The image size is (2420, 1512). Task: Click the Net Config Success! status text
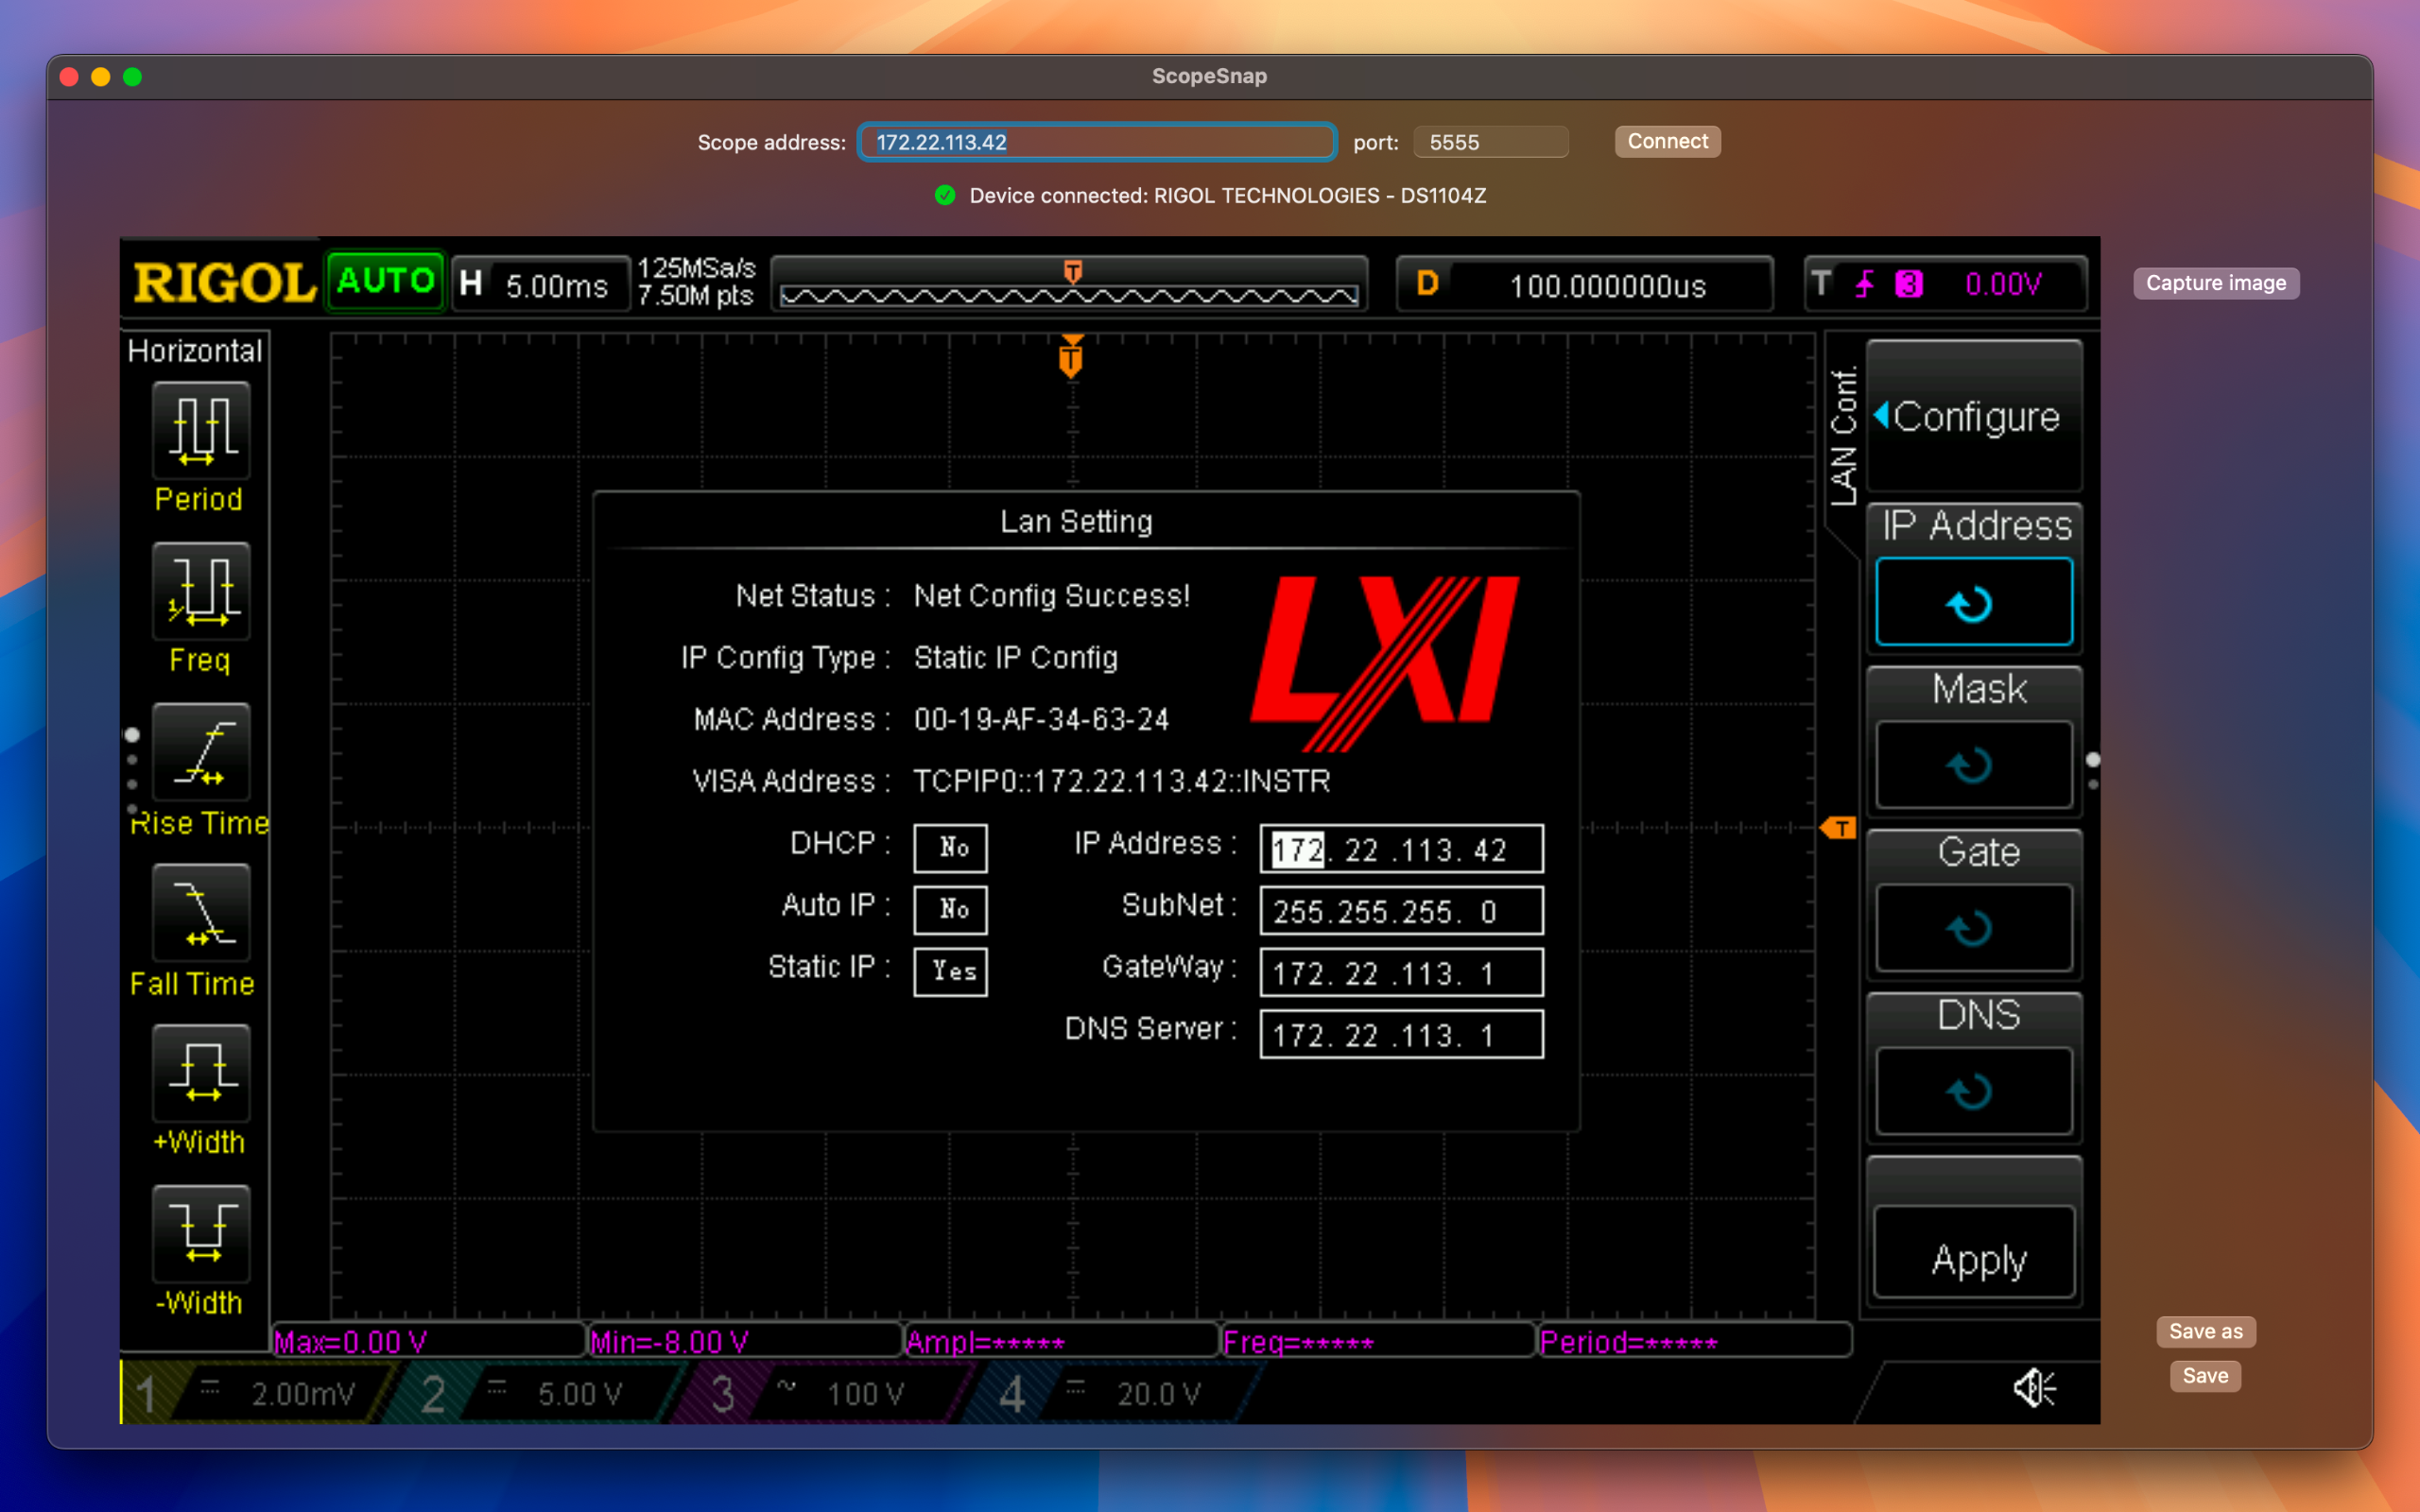1052,596
